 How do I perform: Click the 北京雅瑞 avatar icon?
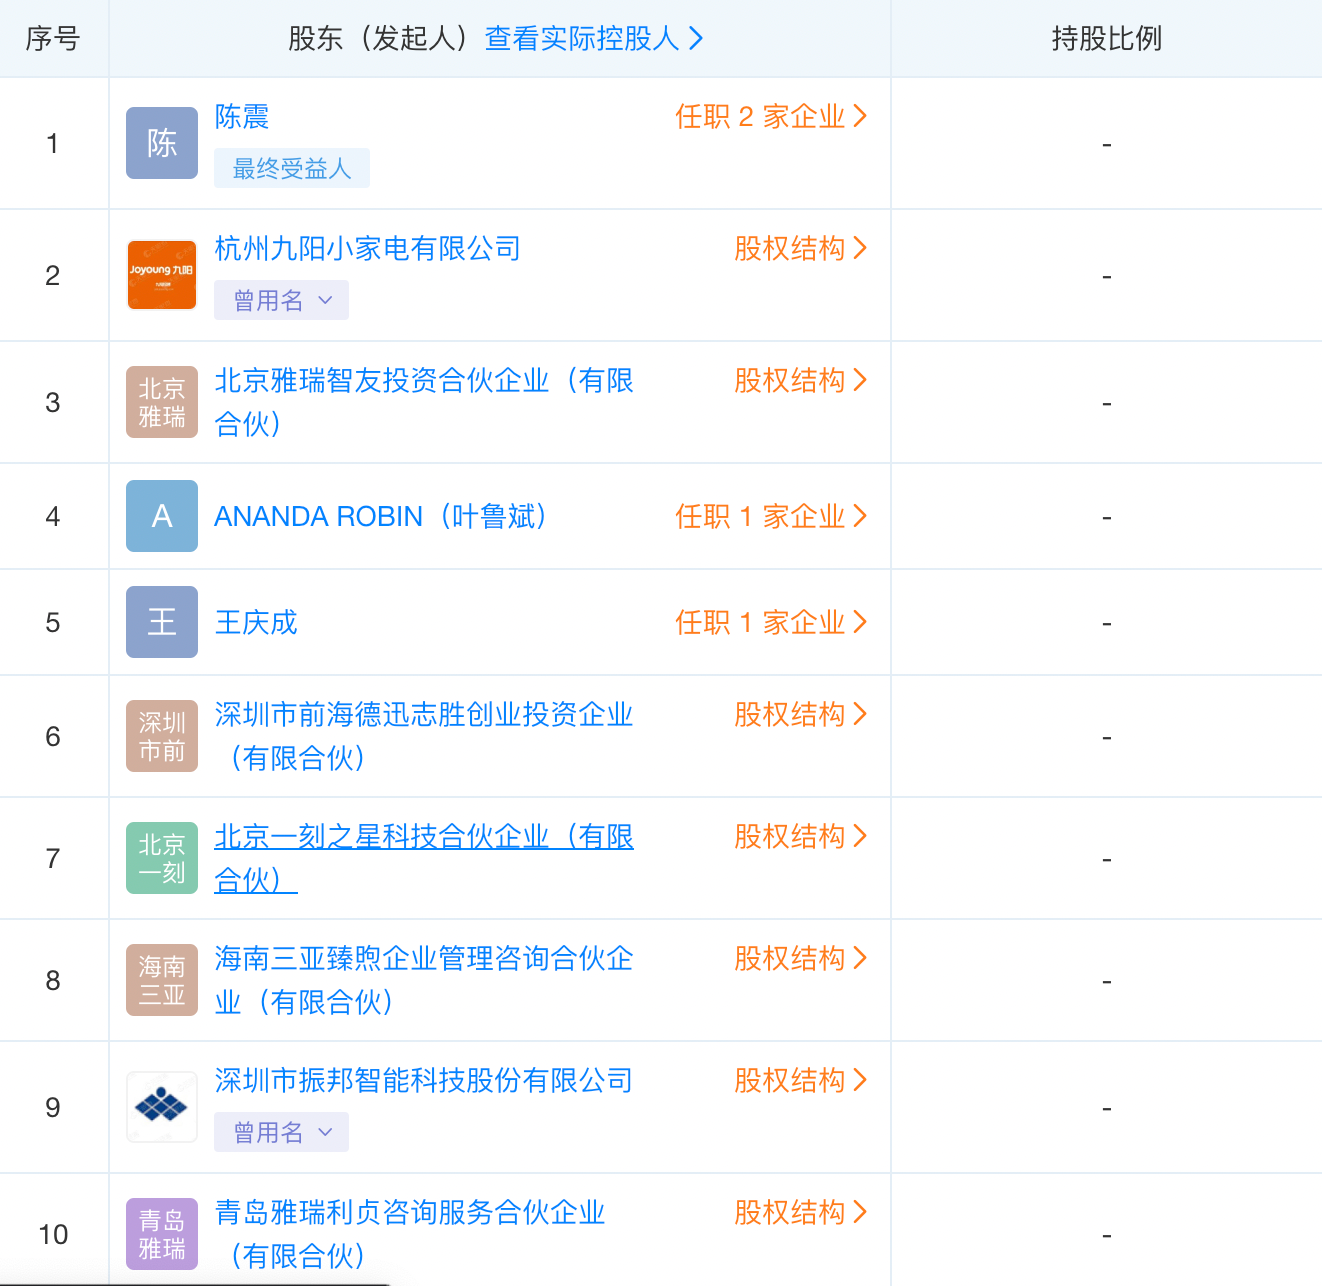coord(162,402)
